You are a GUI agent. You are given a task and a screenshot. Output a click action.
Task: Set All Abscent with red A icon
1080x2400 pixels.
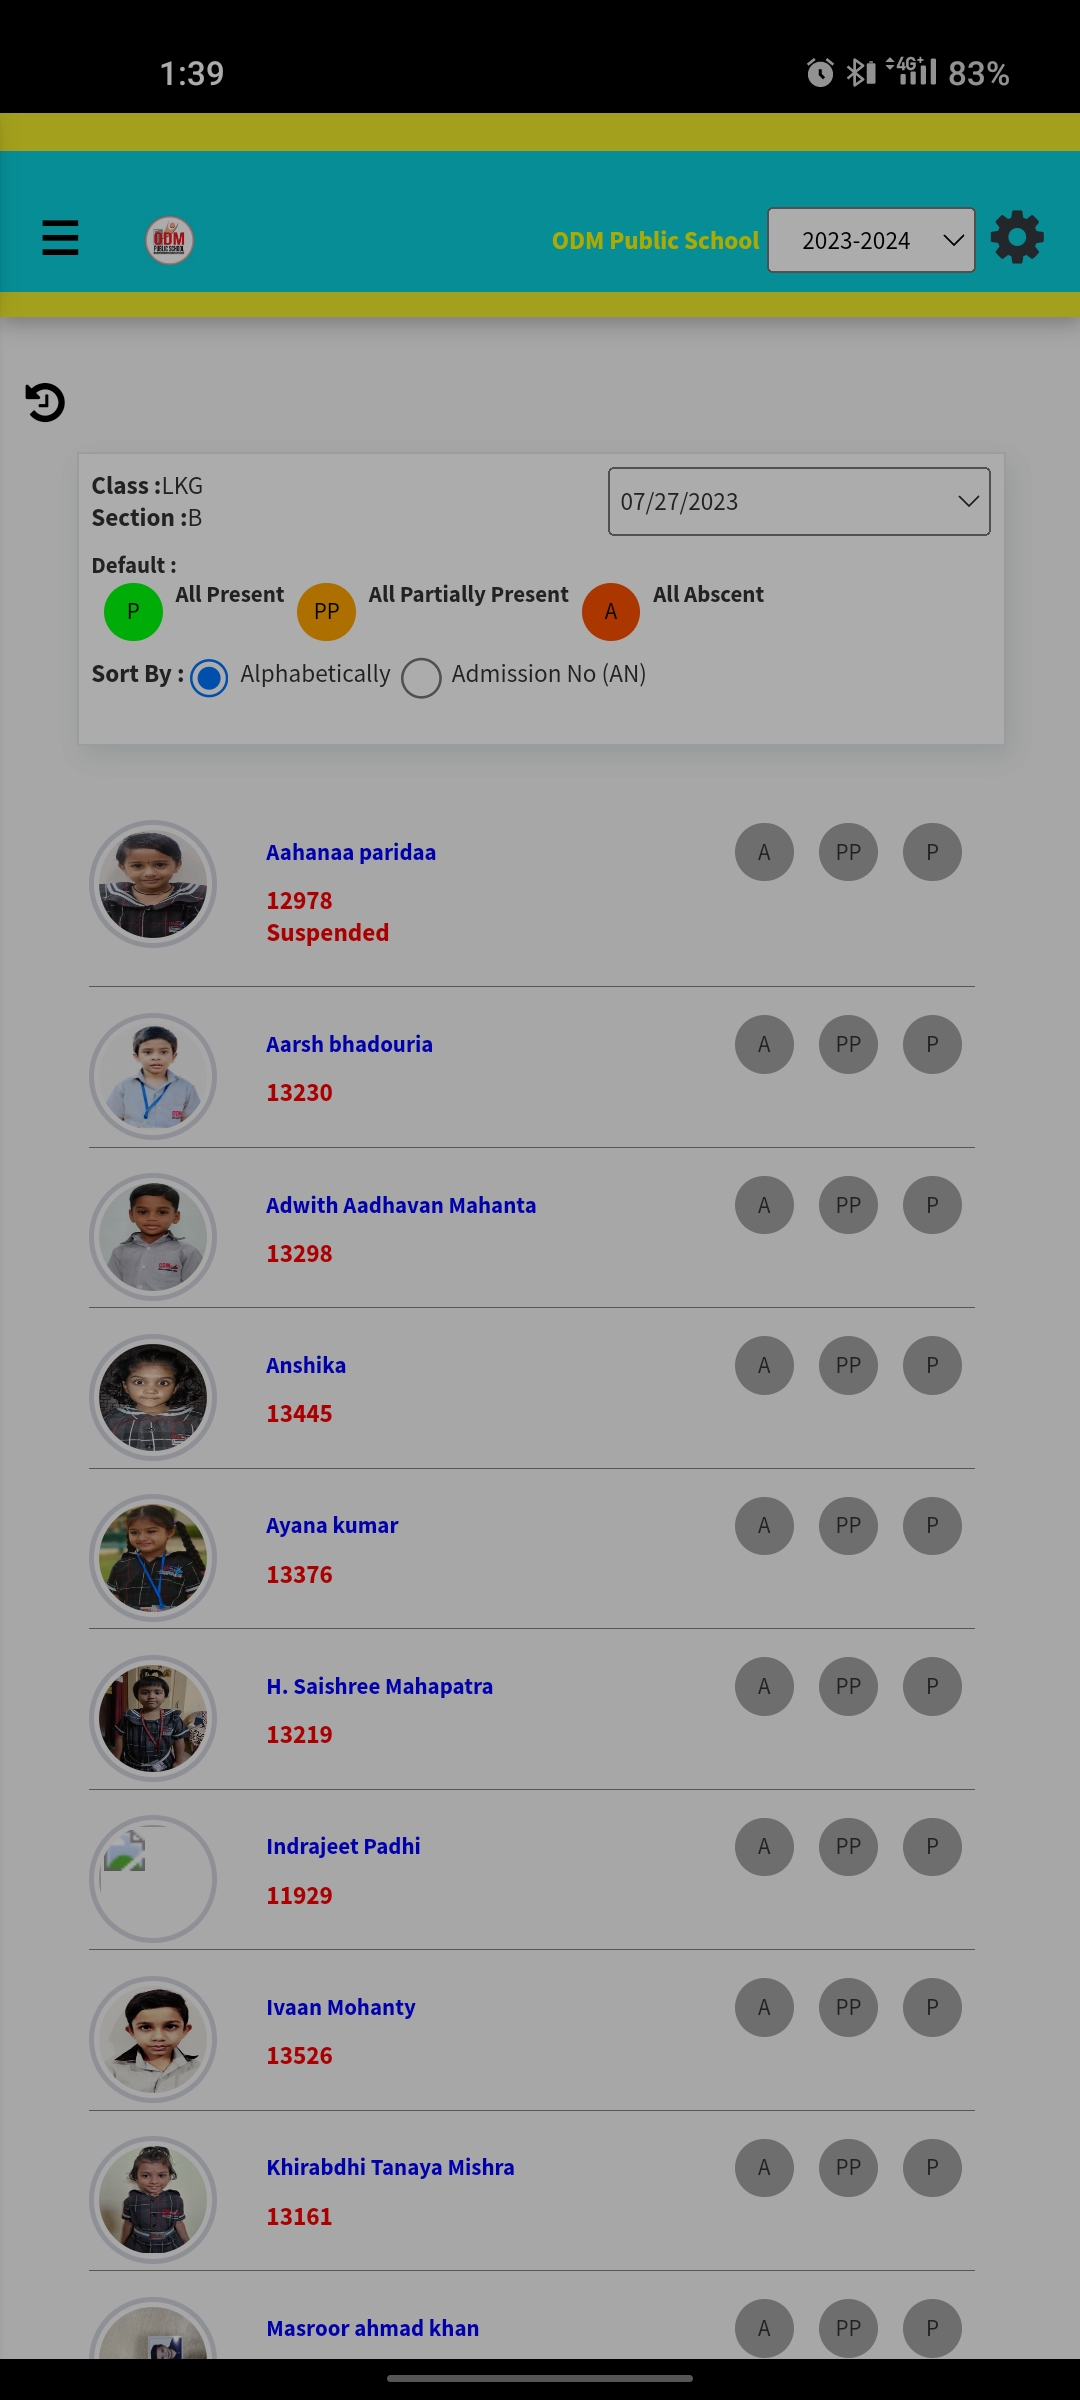pos(610,611)
